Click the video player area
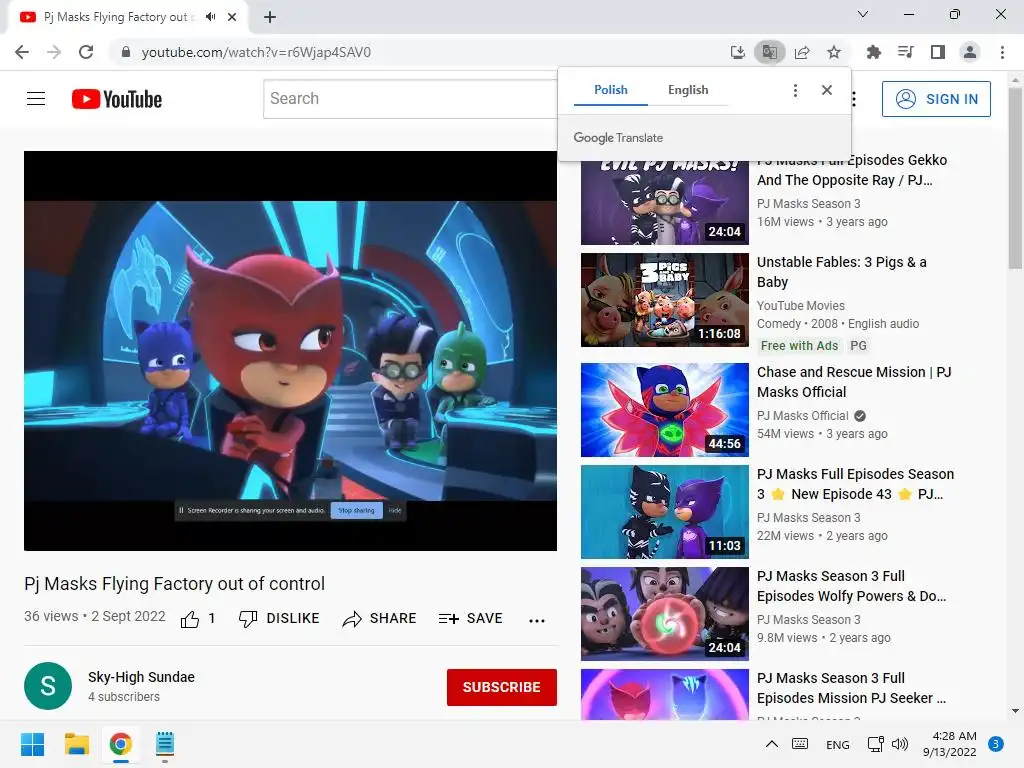This screenshot has width=1024, height=768. click(x=291, y=351)
